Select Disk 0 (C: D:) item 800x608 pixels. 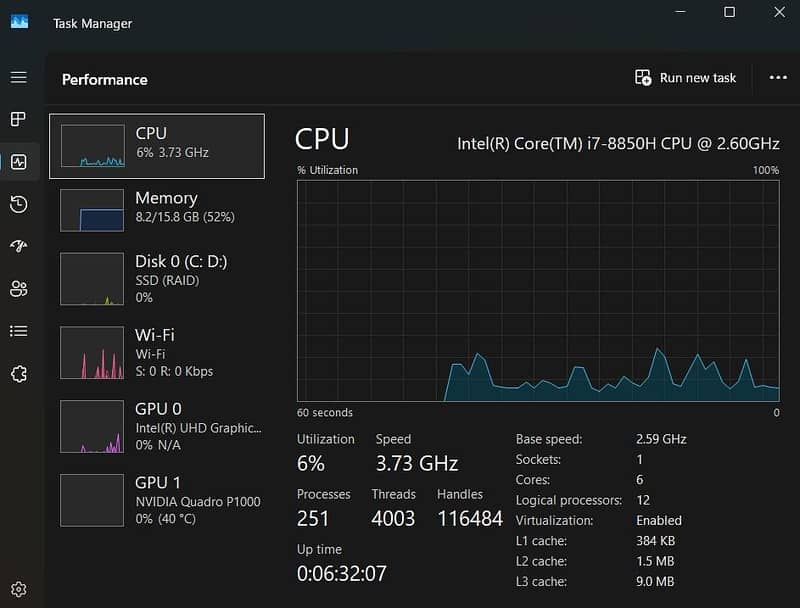tap(157, 278)
